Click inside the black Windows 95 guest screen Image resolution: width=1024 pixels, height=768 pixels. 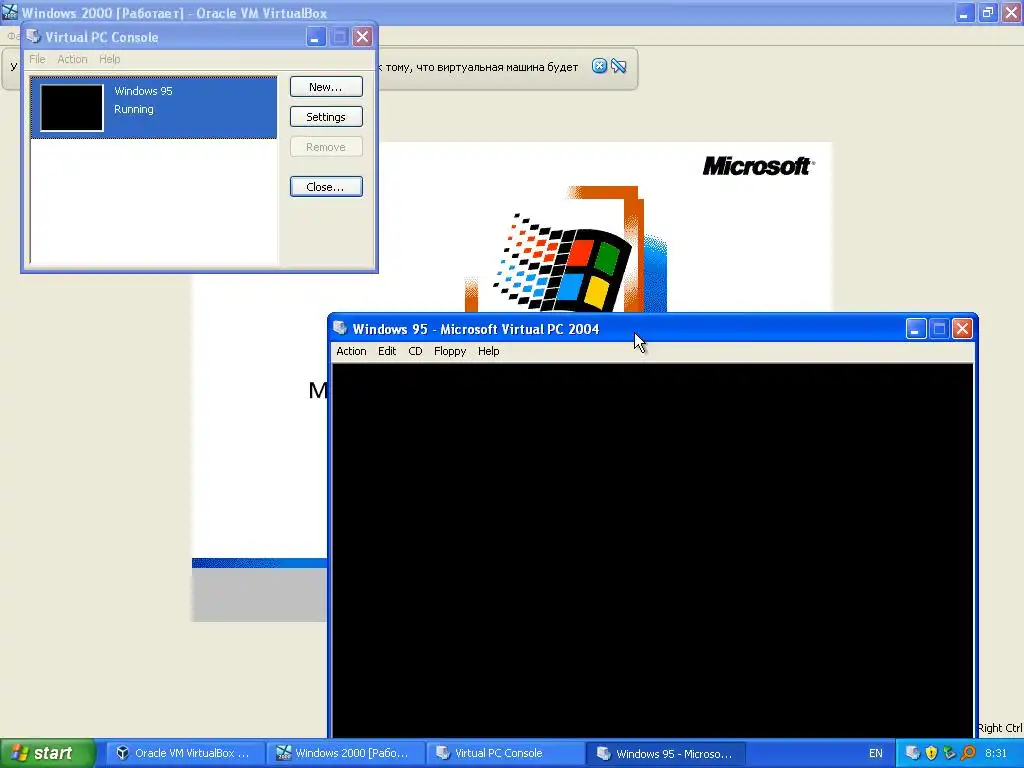[x=652, y=550]
